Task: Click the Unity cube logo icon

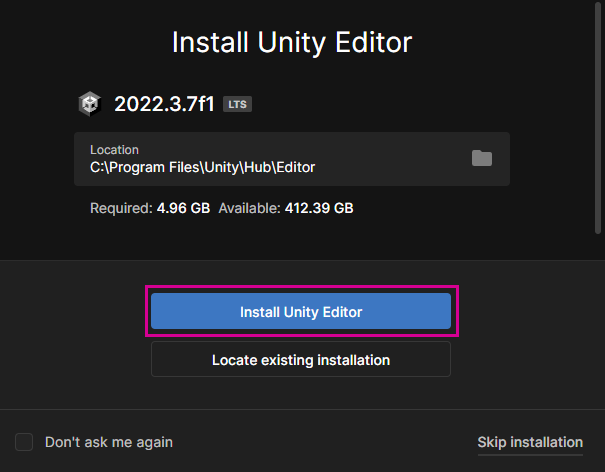Action: pyautogui.click(x=90, y=104)
